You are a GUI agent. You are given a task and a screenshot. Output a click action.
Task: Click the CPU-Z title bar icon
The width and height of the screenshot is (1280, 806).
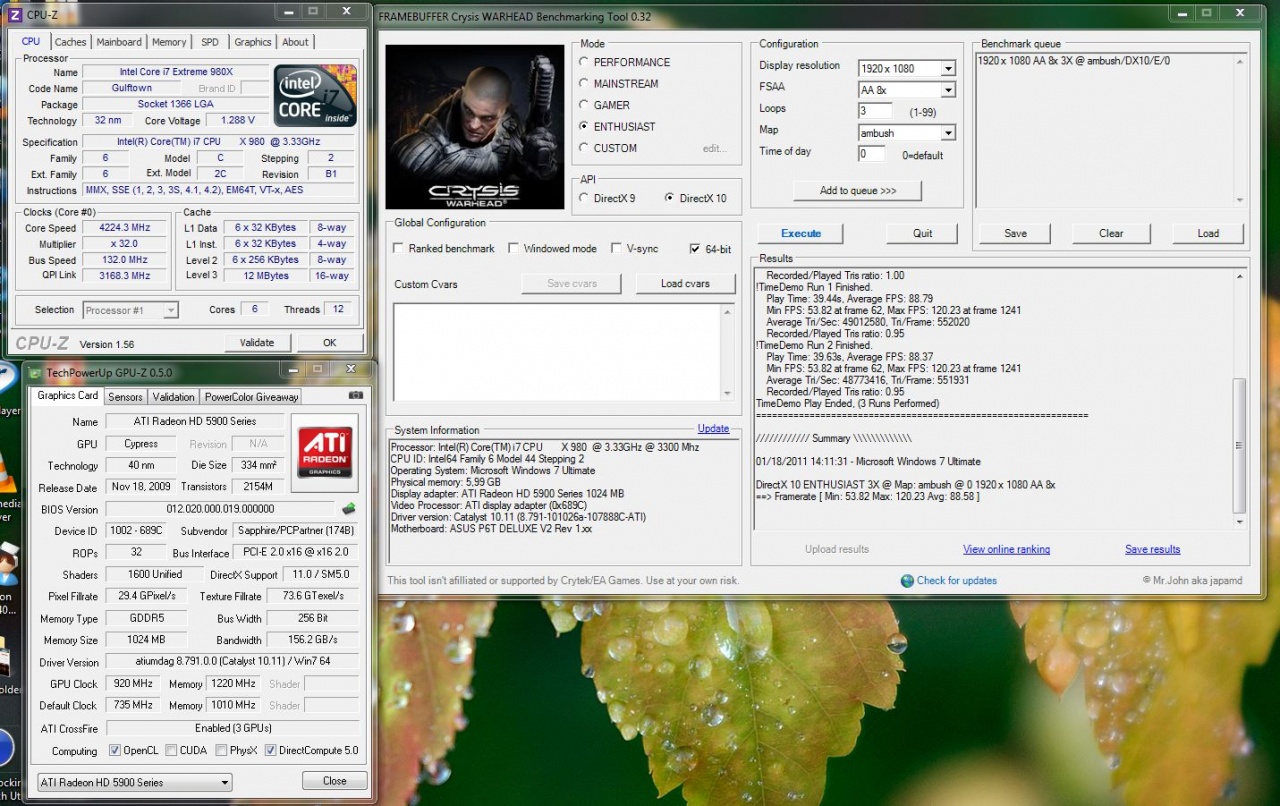click(15, 14)
